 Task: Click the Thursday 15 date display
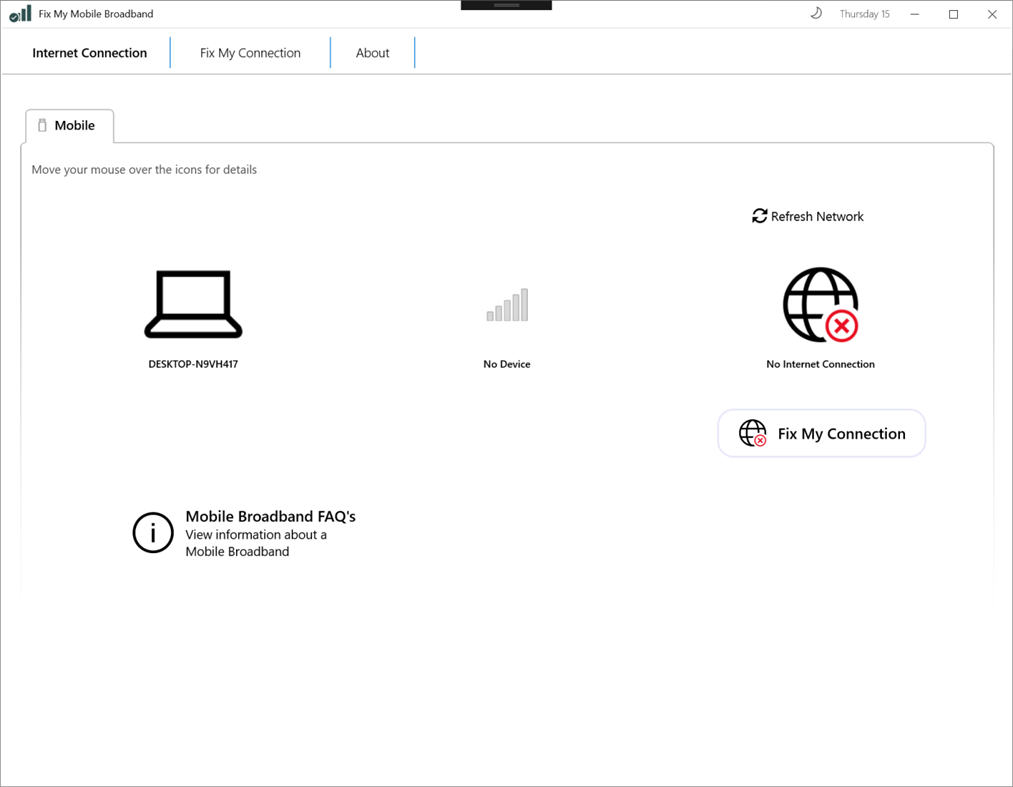864,13
